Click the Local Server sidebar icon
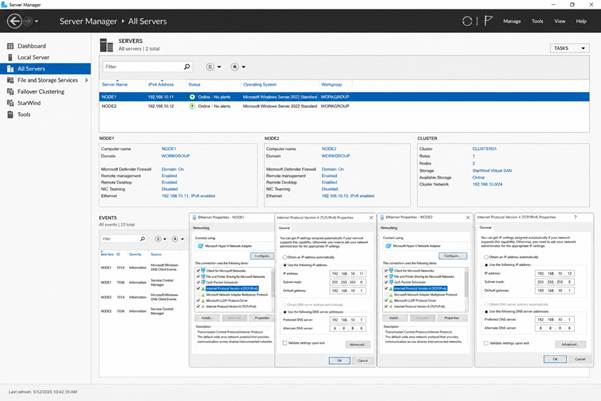Image resolution: width=601 pixels, height=401 pixels. tap(10, 58)
